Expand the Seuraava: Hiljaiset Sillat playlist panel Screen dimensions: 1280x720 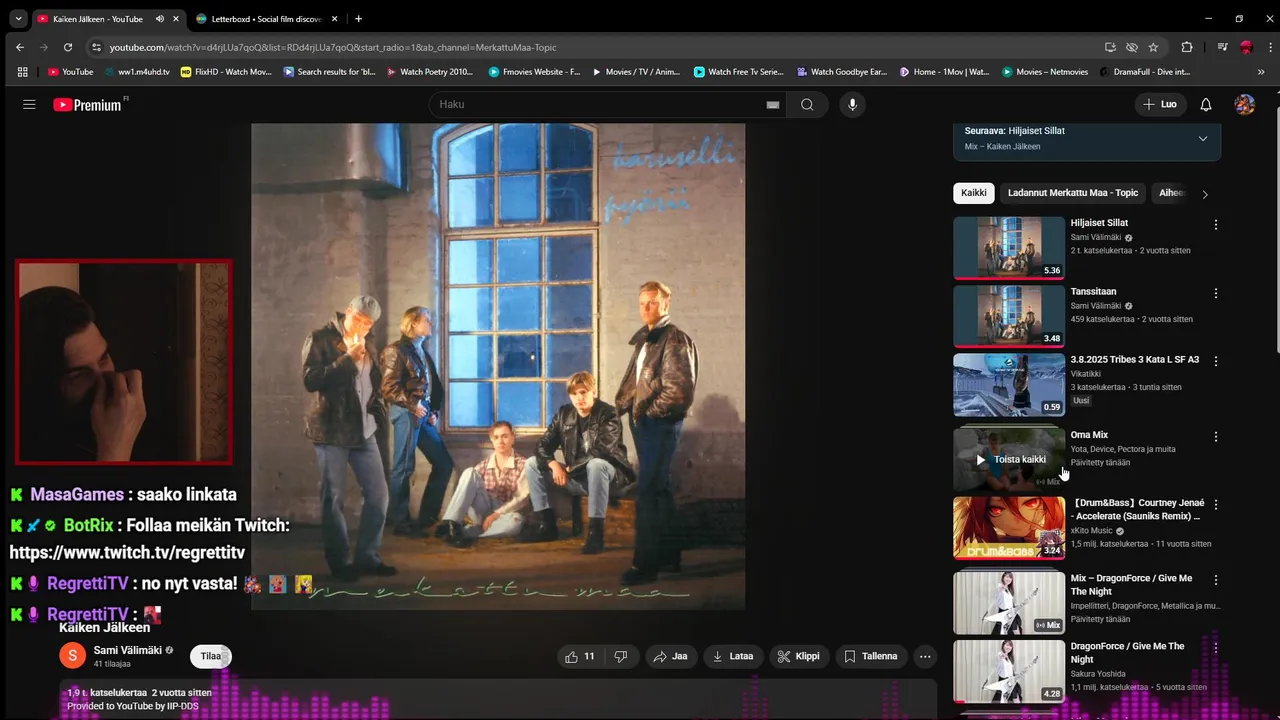[x=1202, y=139]
